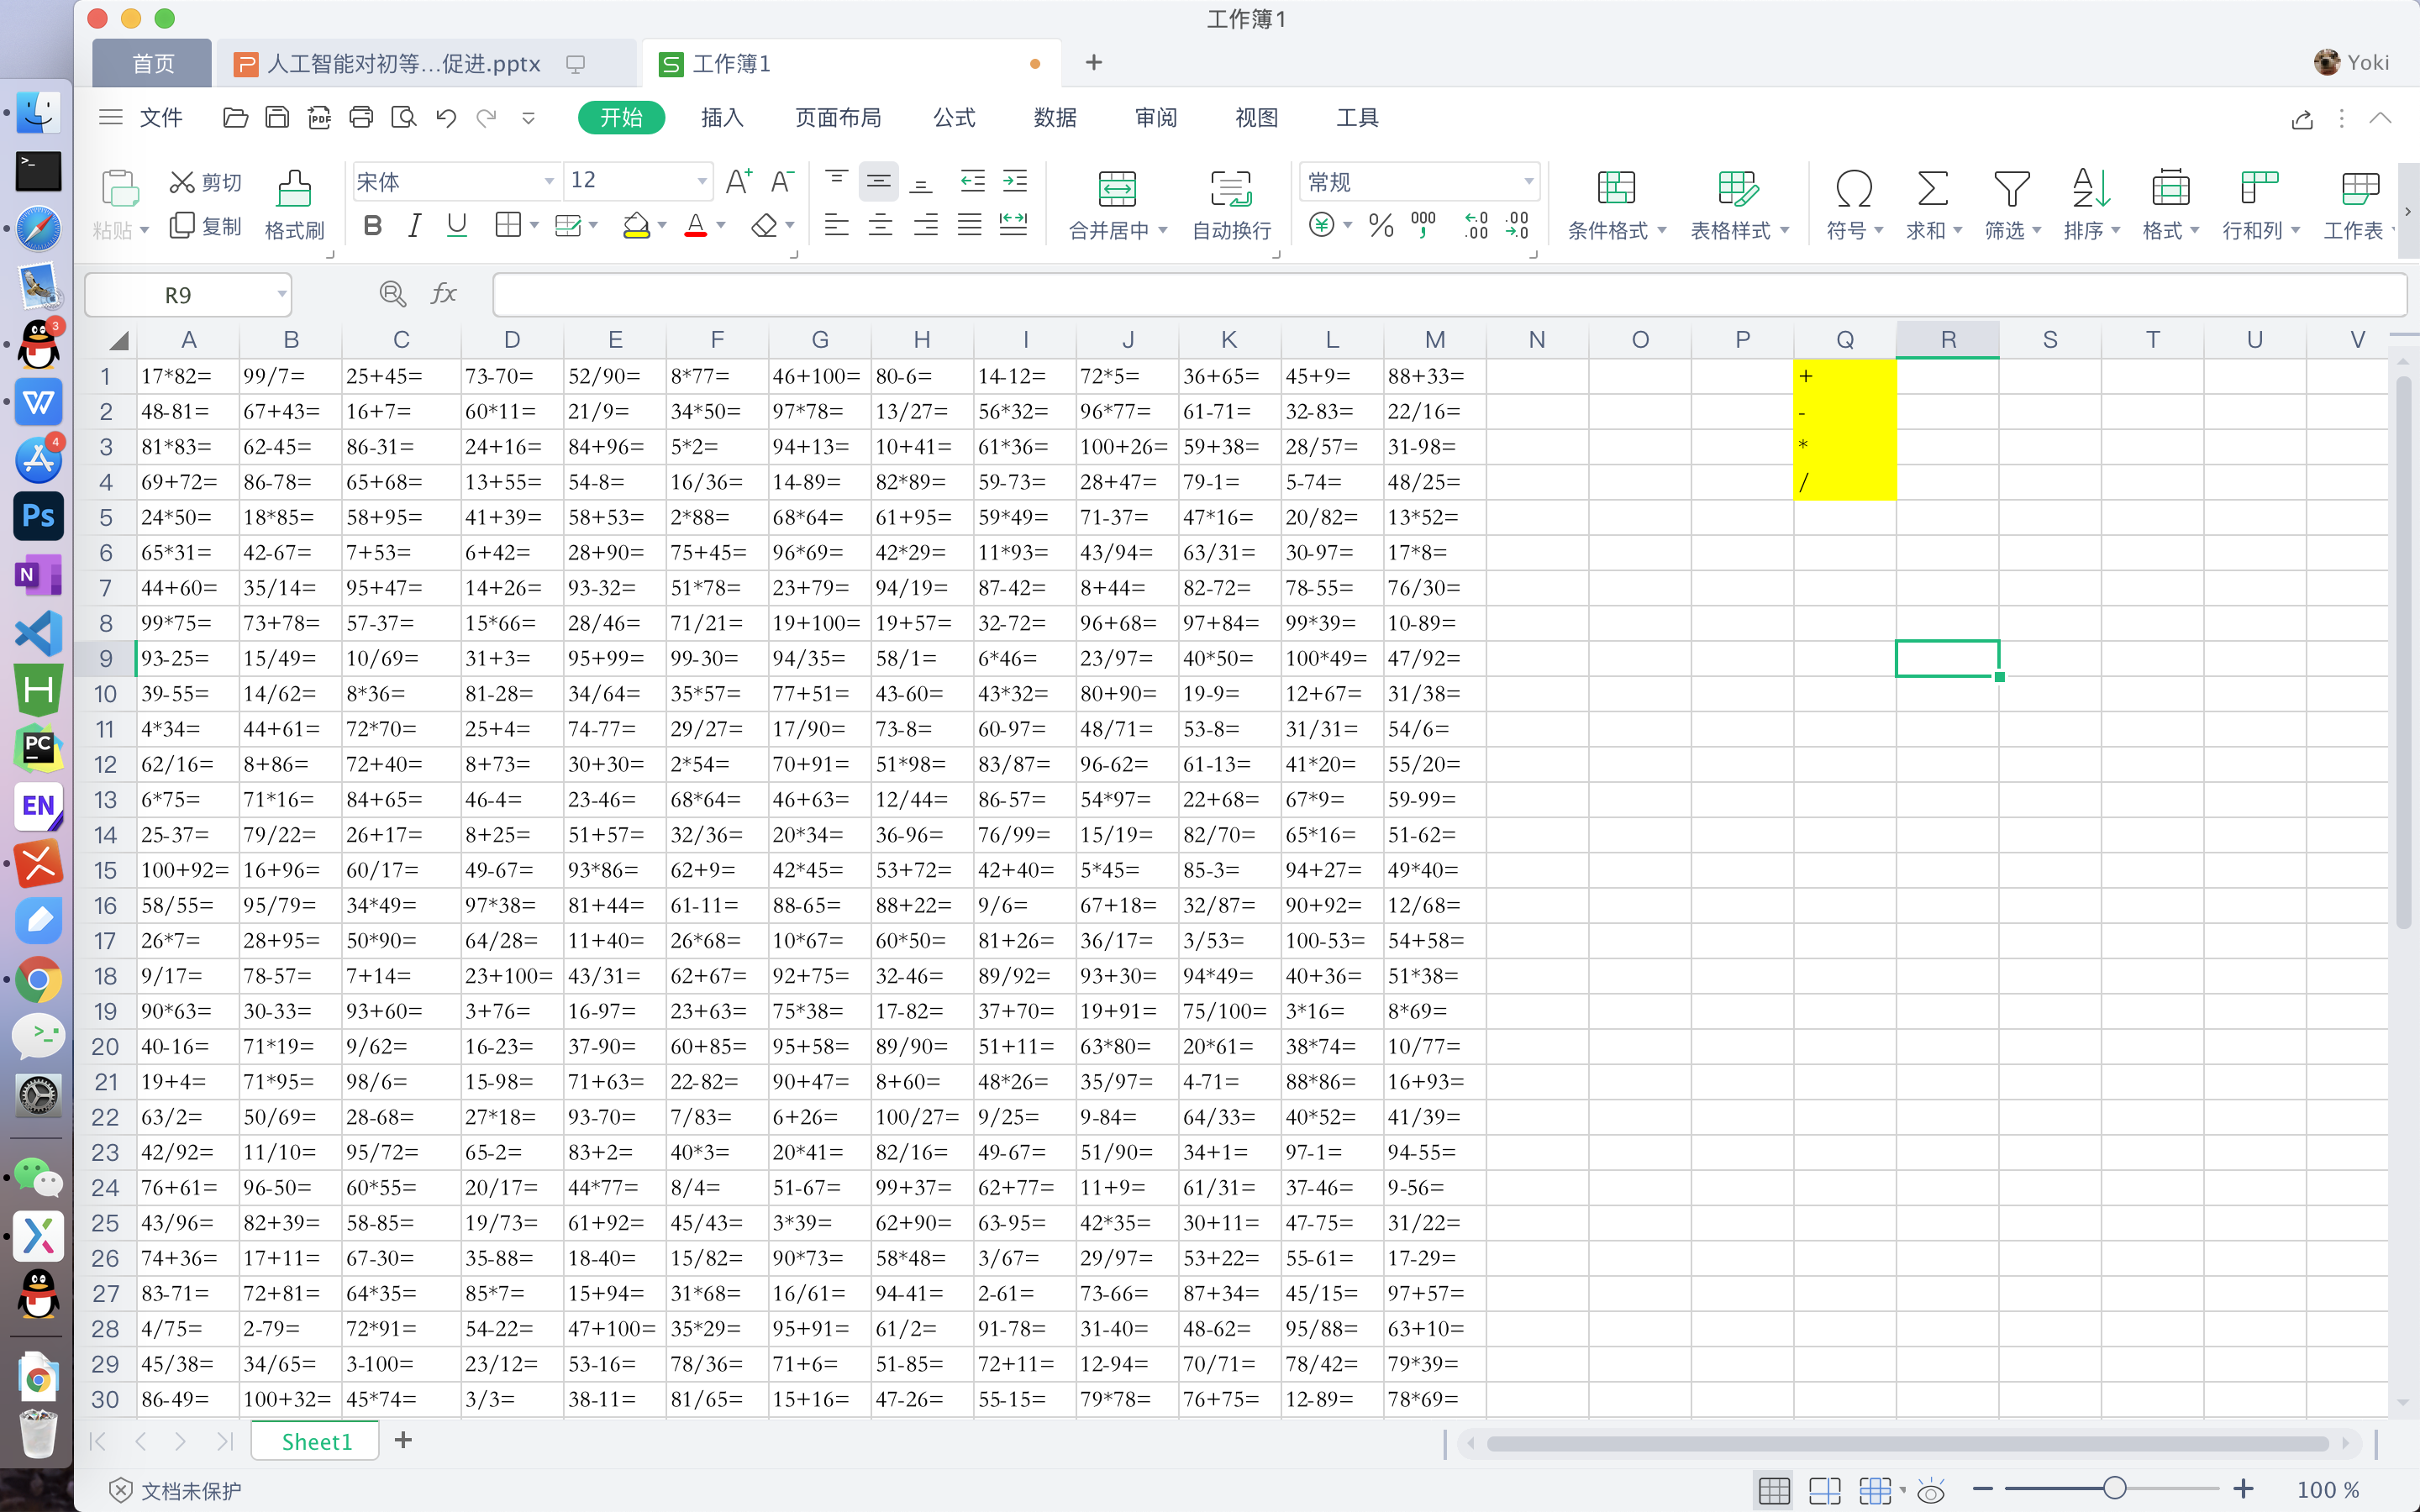Open the table style icon

[1738, 188]
